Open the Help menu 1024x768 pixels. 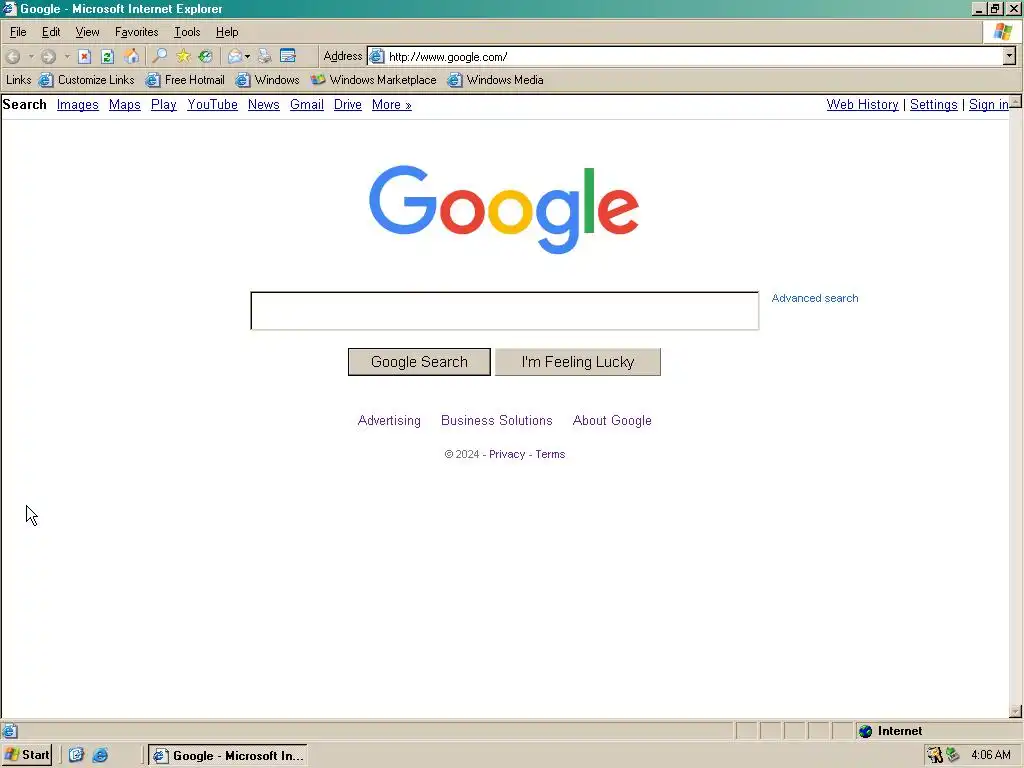pos(227,32)
